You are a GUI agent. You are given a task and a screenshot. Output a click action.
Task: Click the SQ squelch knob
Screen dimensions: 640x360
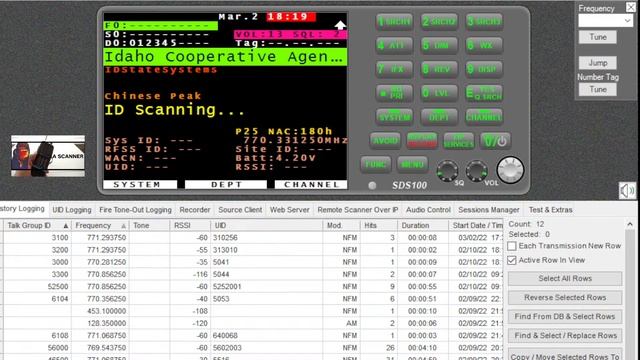click(447, 171)
